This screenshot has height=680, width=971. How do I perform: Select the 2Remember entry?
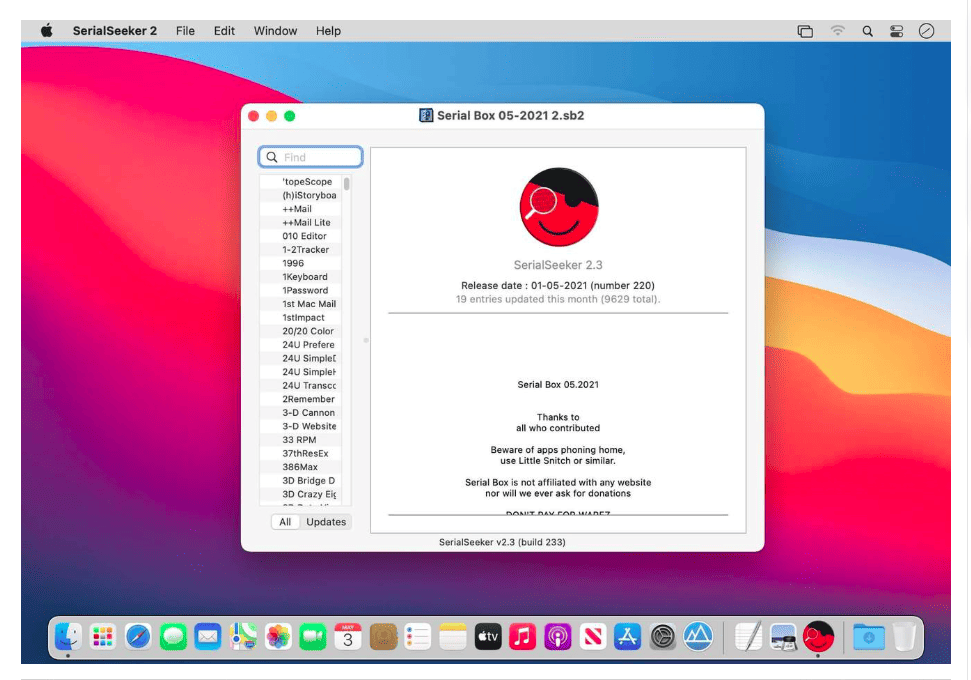300,399
